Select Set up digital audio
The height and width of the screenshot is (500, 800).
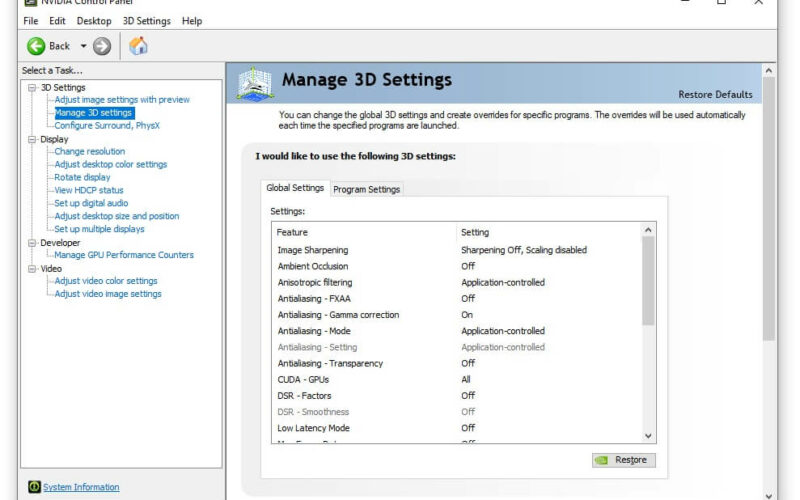pos(91,203)
